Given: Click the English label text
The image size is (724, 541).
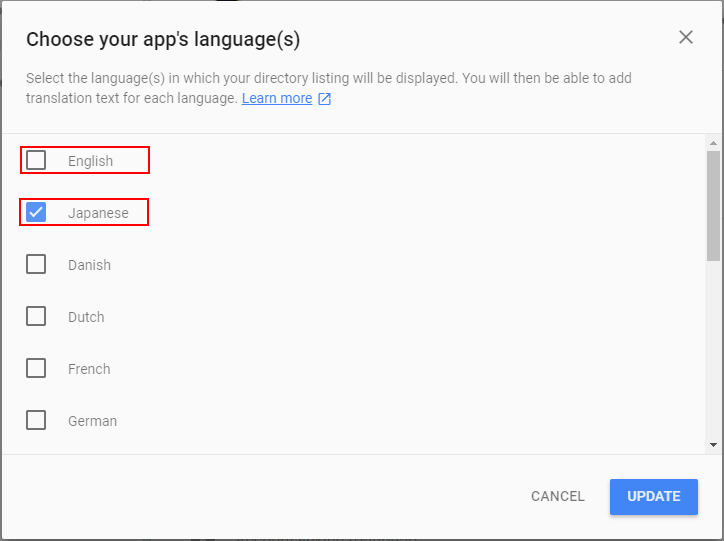Looking at the screenshot, I should tap(90, 161).
